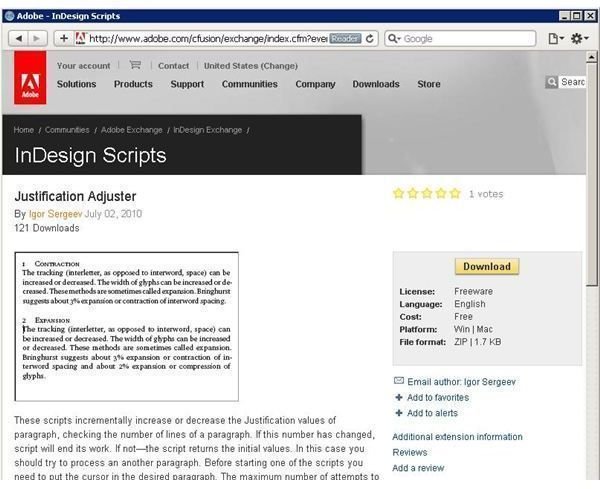The image size is (600, 489).
Task: Add bookmark with the plus button
Action: point(64,38)
